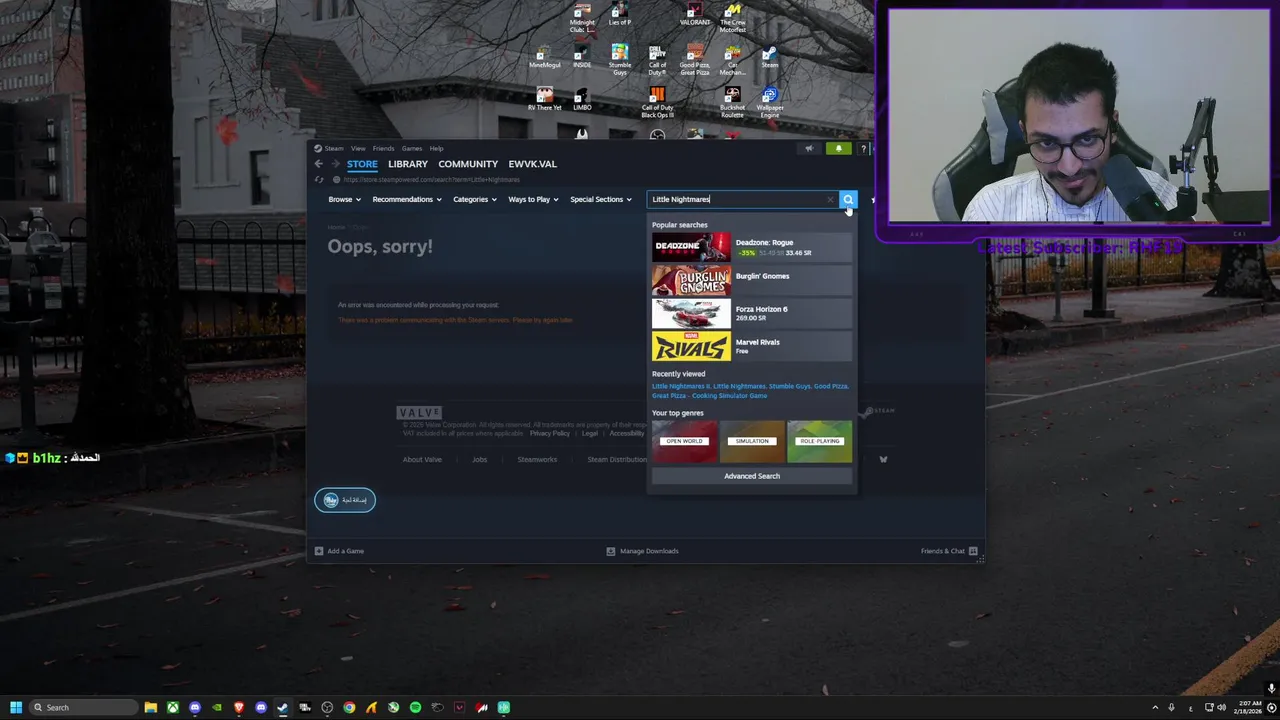Select the RV There Yet desktop shortcut
Image resolution: width=1280 pixels, height=720 pixels.
[x=545, y=99]
